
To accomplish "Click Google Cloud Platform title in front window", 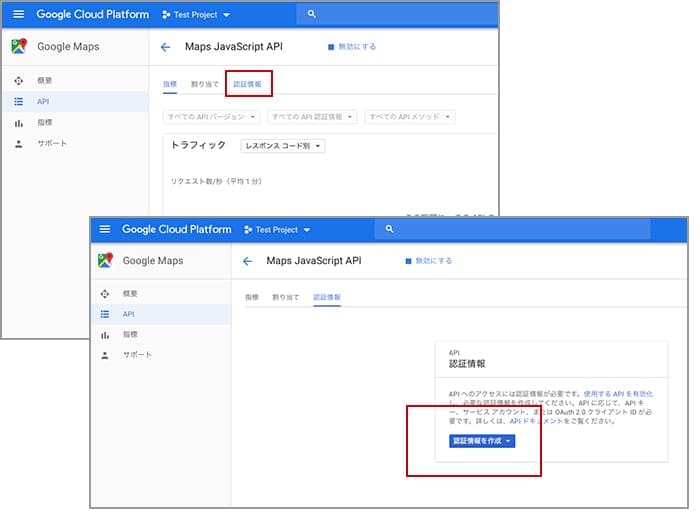I will pos(176,229).
